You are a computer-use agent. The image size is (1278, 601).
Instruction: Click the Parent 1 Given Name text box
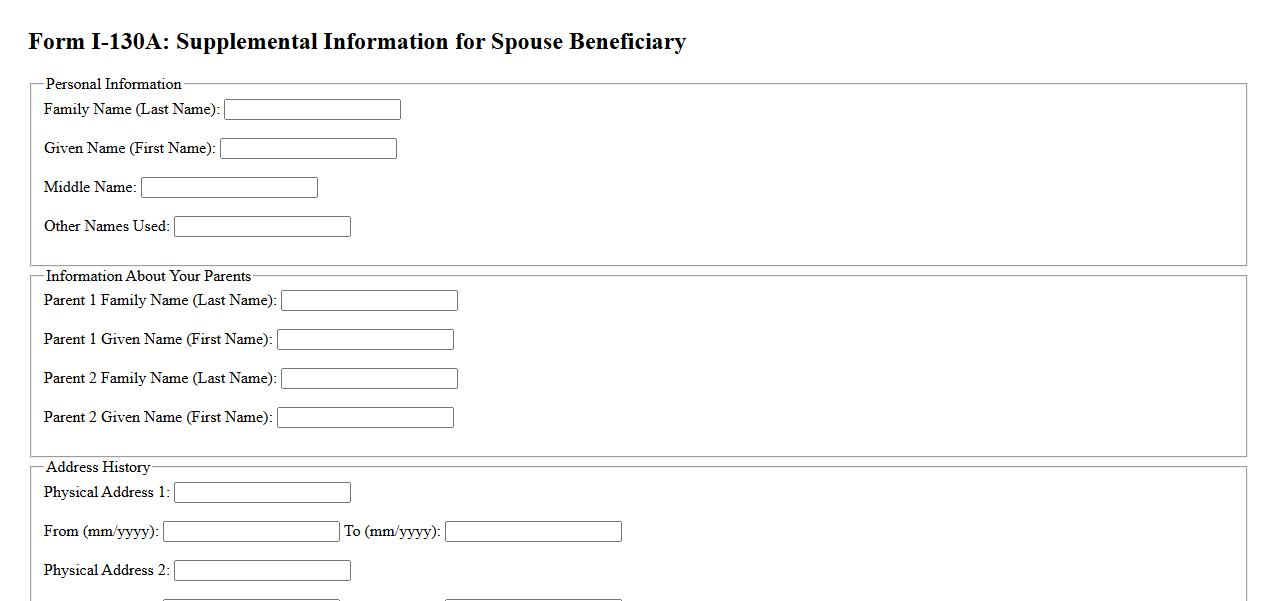365,340
